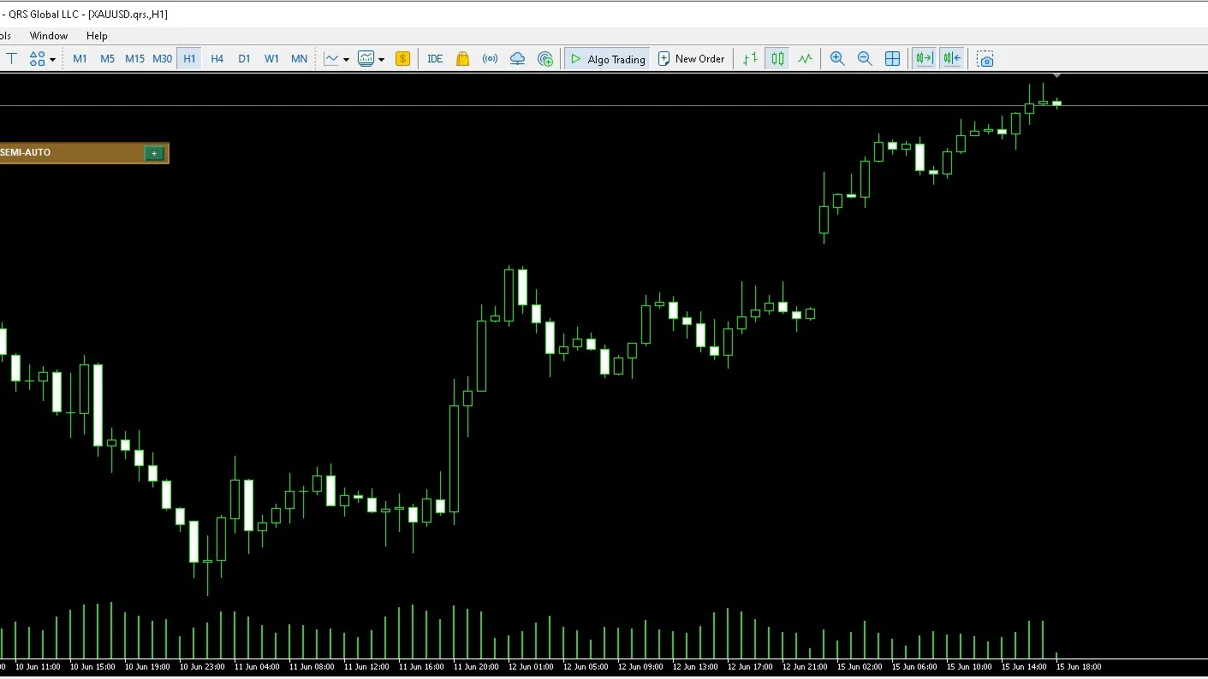This screenshot has height=679, width=1208.
Task: Take a chart screenshot with the camera icon
Action: point(985,59)
